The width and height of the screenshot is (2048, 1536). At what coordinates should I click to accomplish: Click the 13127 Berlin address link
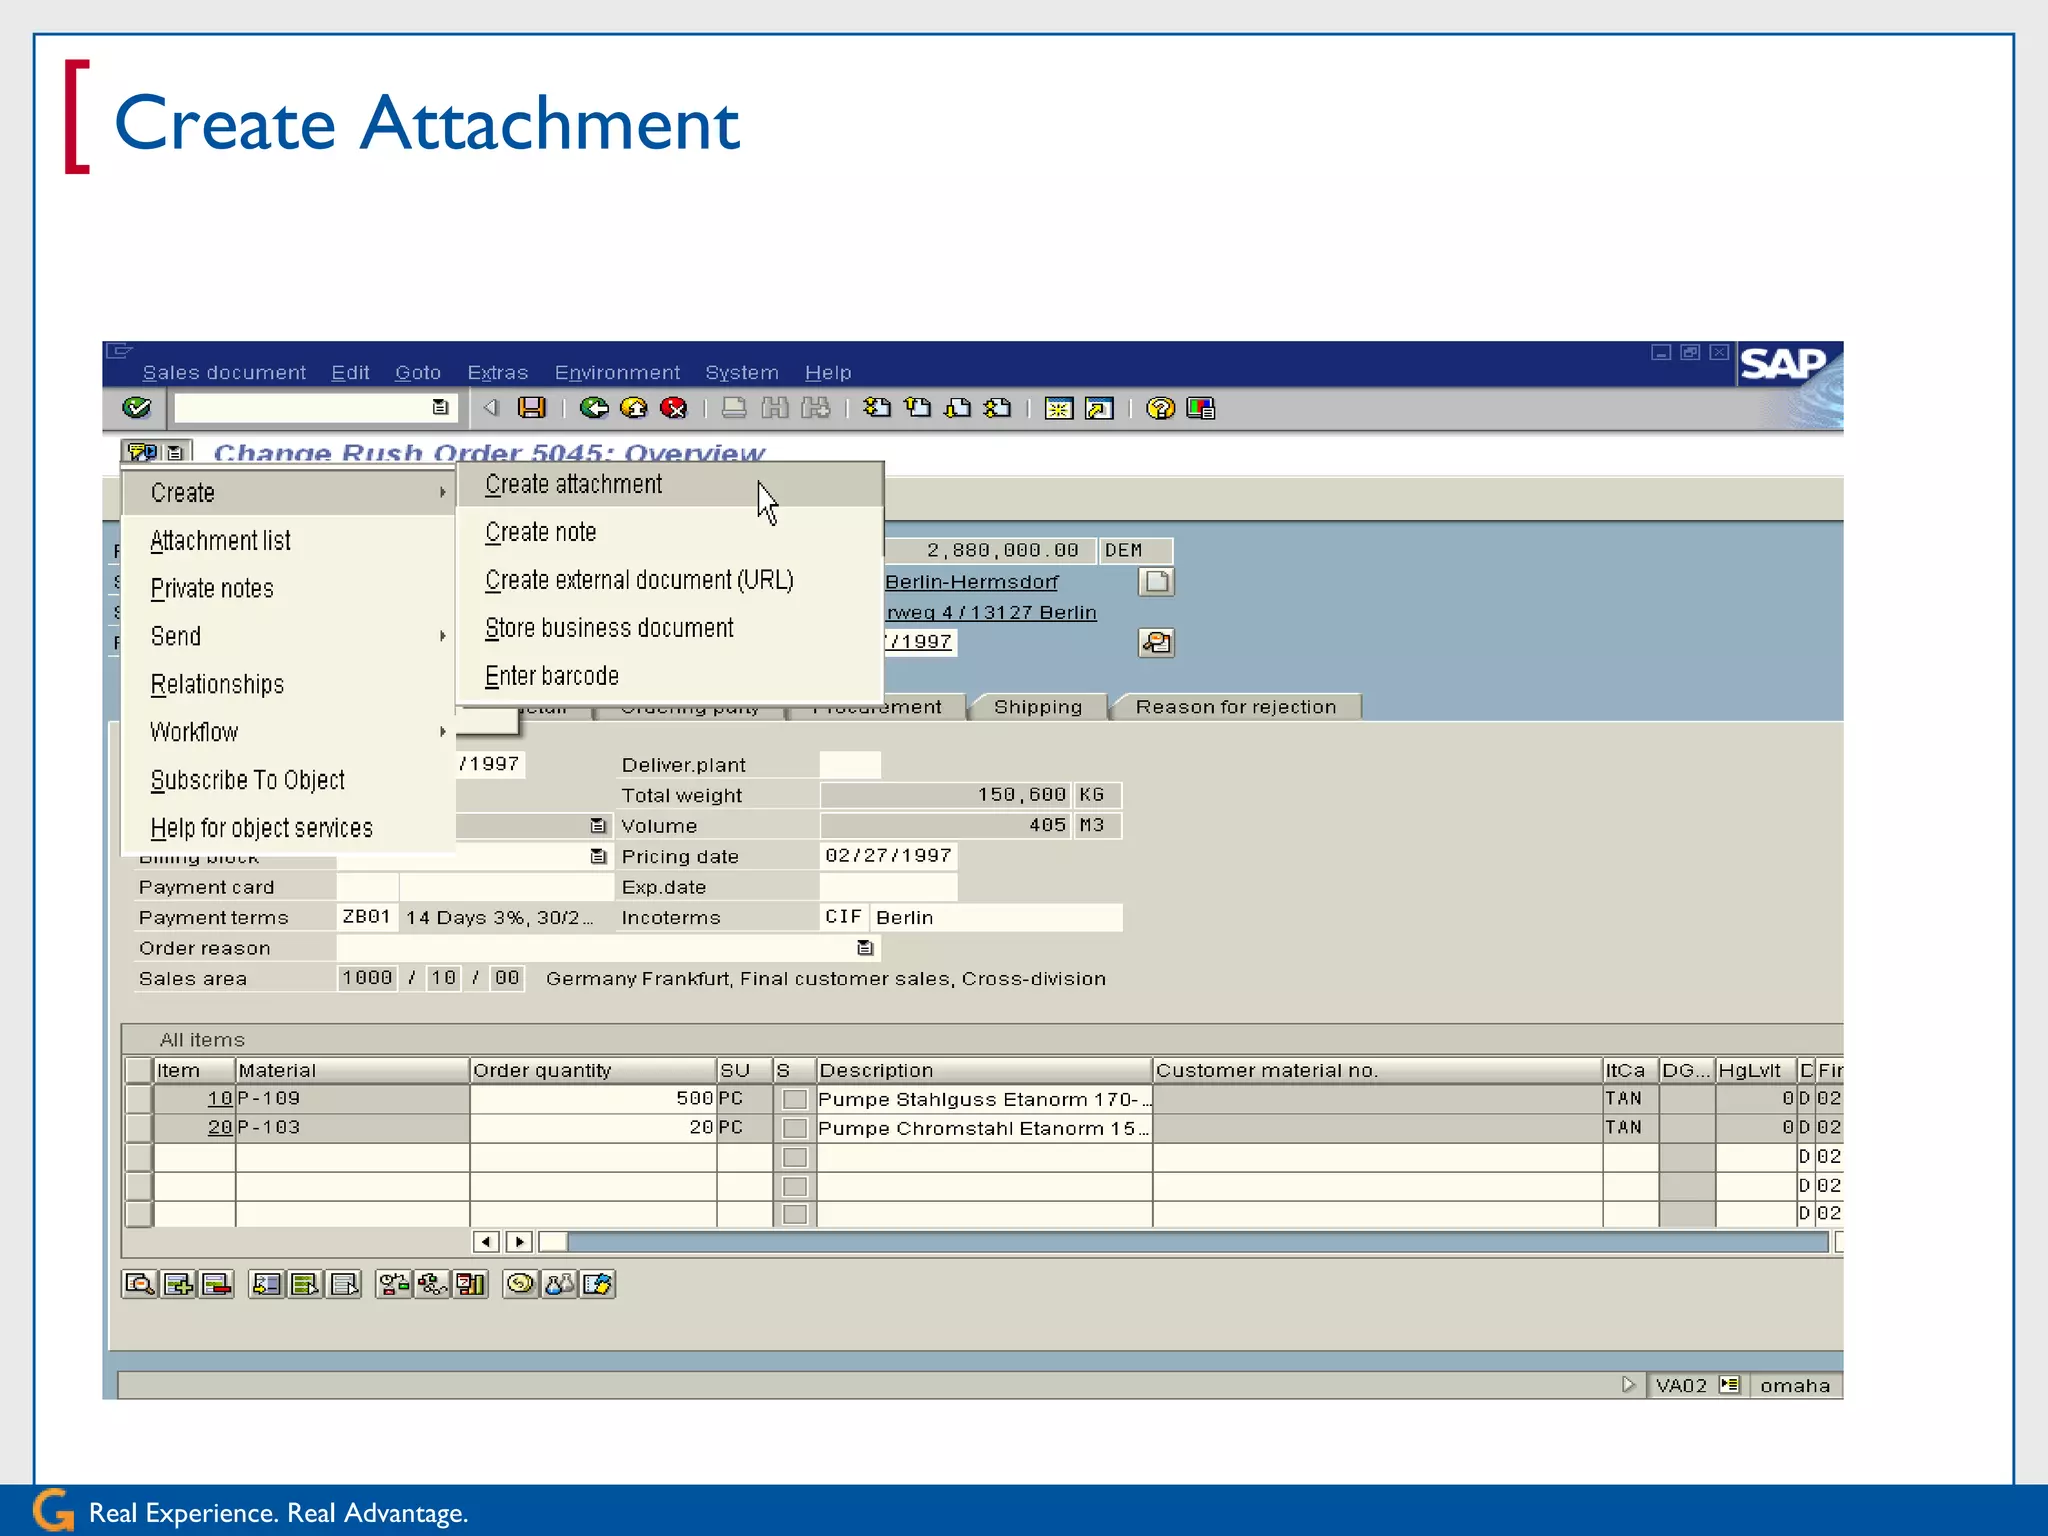pyautogui.click(x=991, y=612)
